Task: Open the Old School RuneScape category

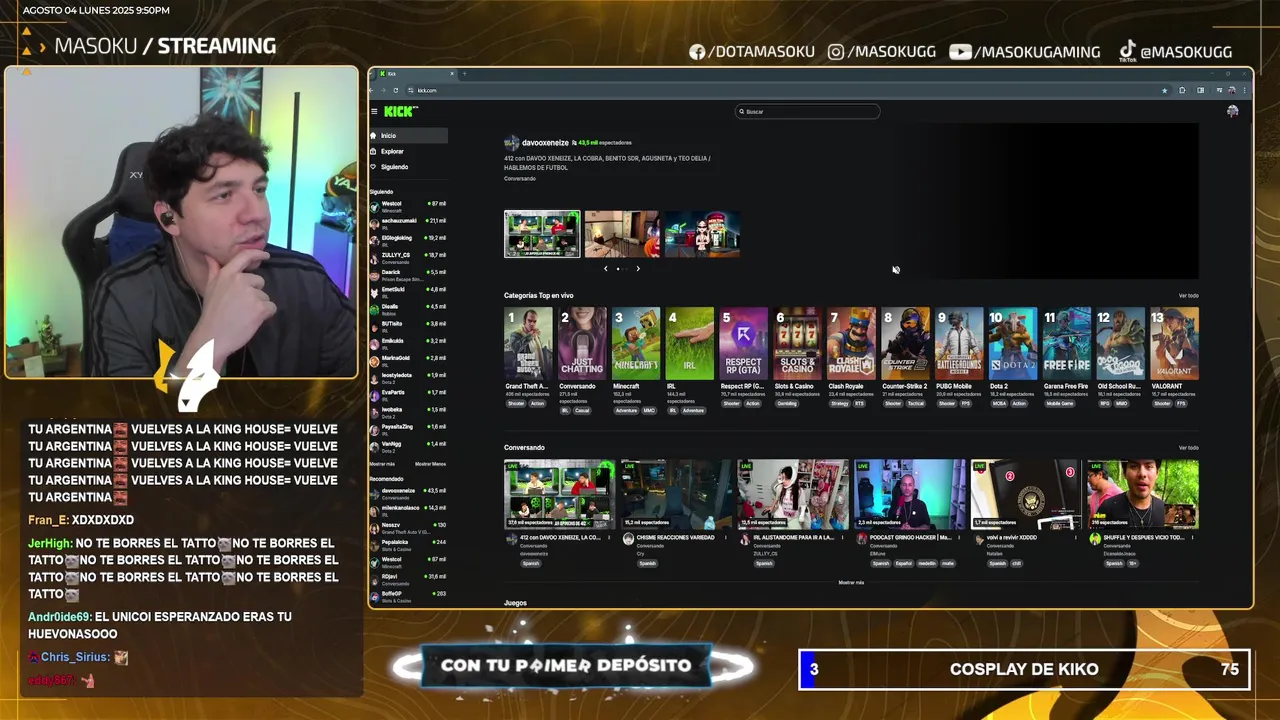Action: pos(1120,344)
